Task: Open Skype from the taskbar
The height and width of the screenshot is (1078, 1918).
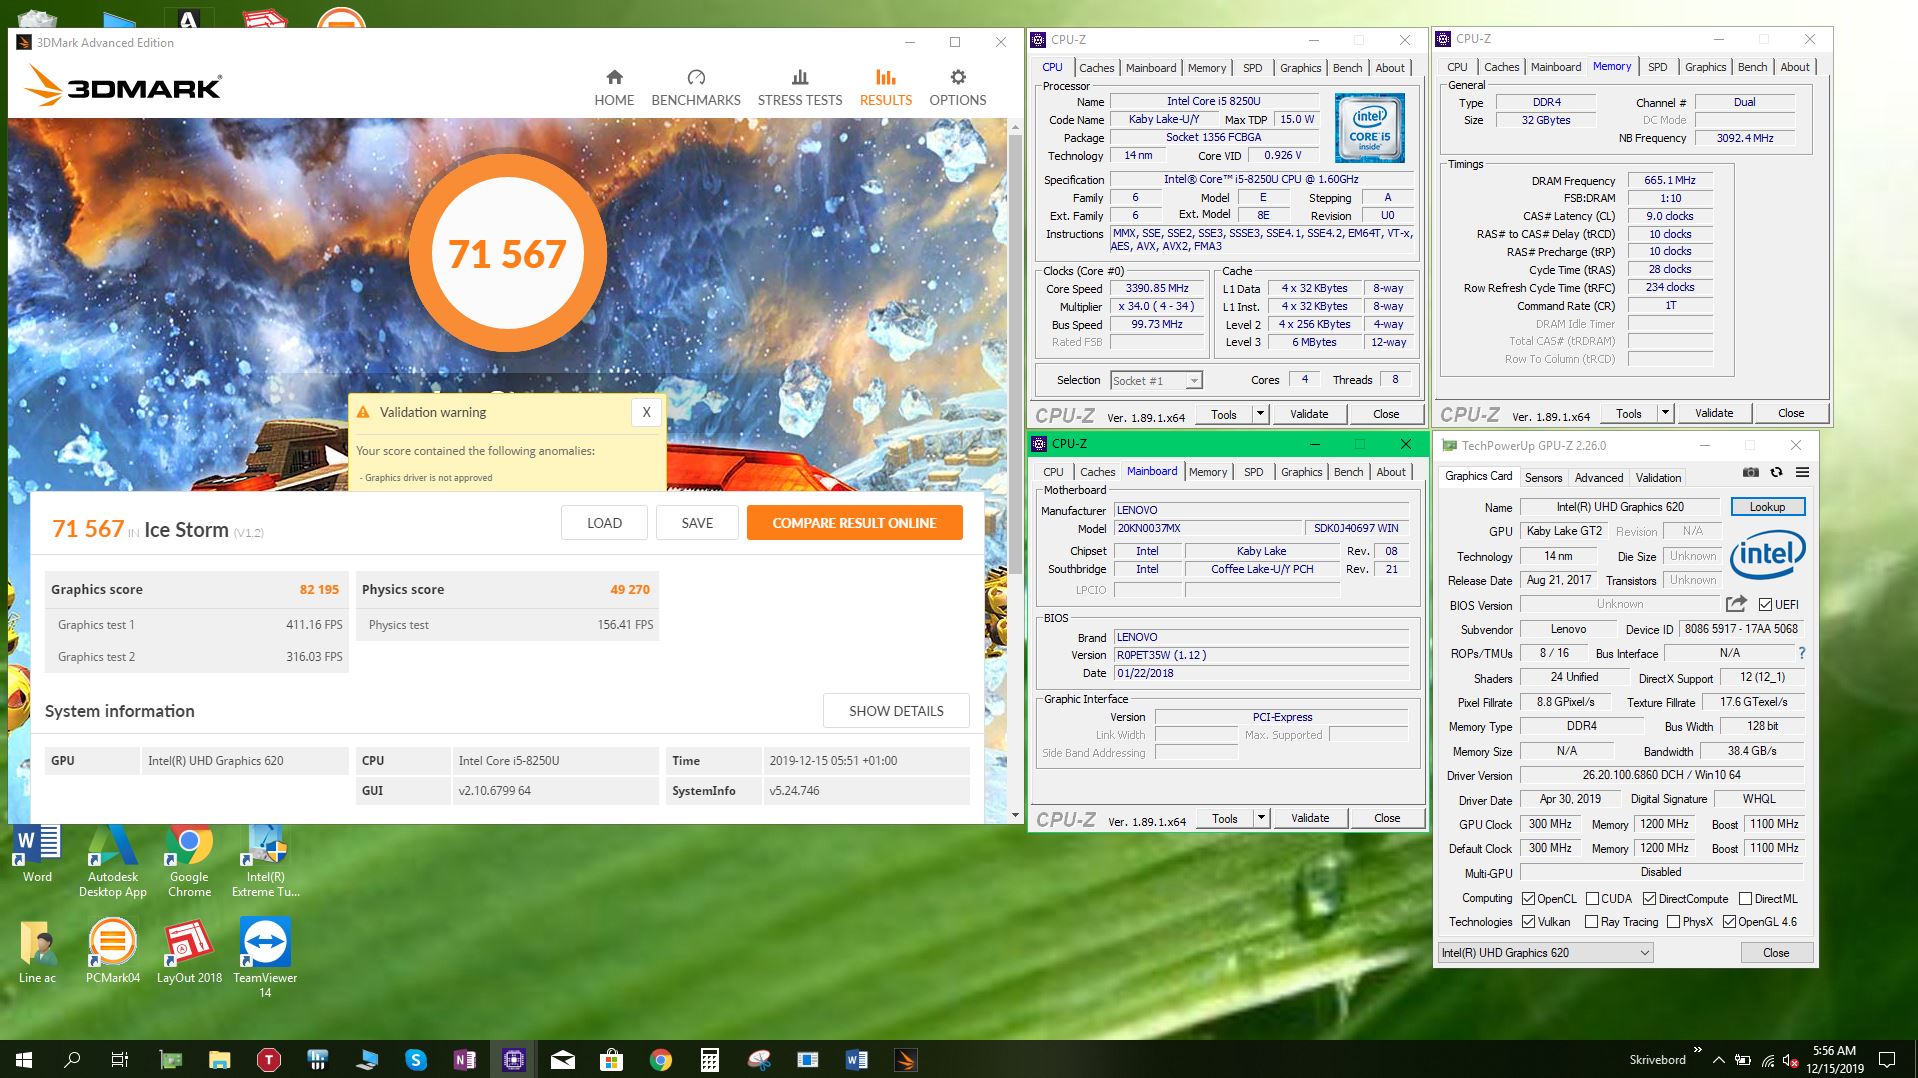Action: 416,1059
